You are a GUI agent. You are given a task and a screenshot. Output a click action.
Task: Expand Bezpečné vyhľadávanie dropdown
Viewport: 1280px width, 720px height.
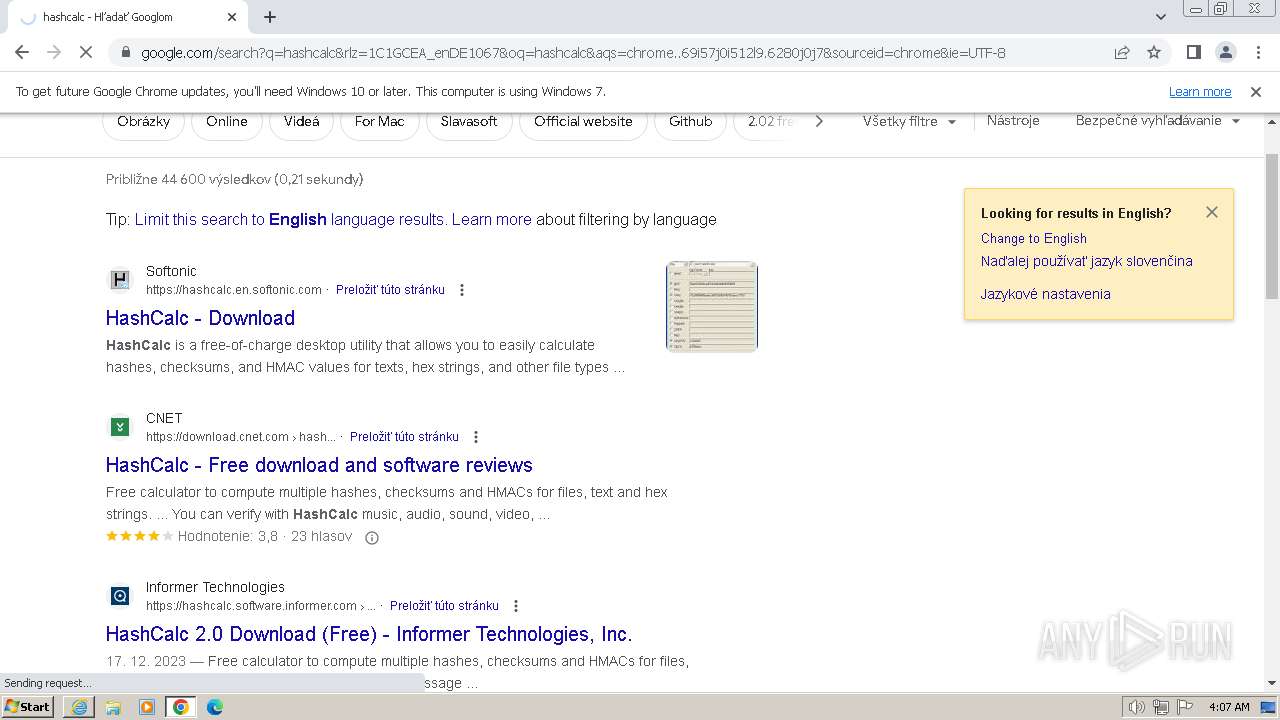pos(1157,121)
